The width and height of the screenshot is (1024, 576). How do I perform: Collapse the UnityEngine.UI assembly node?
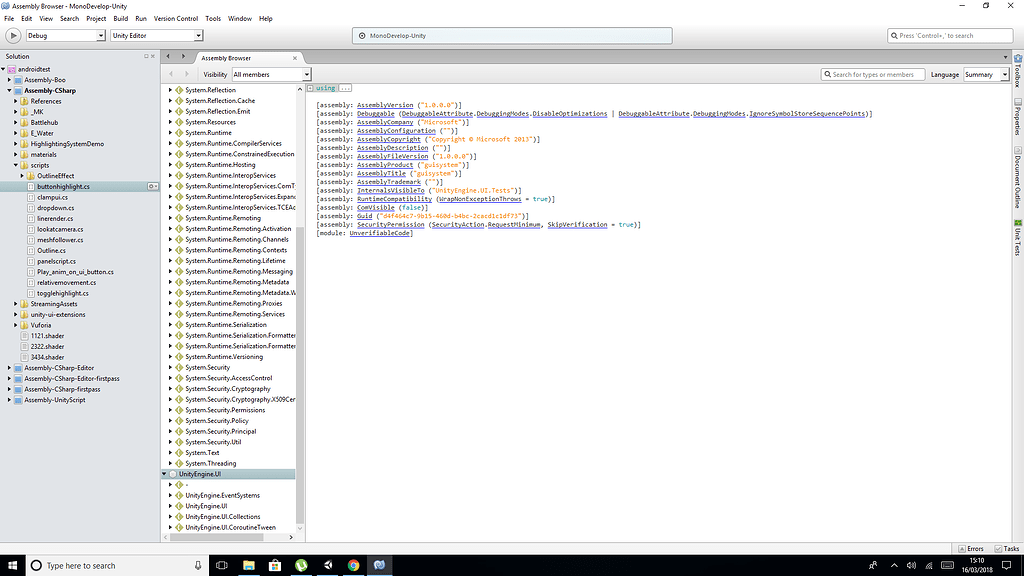pyautogui.click(x=165, y=474)
